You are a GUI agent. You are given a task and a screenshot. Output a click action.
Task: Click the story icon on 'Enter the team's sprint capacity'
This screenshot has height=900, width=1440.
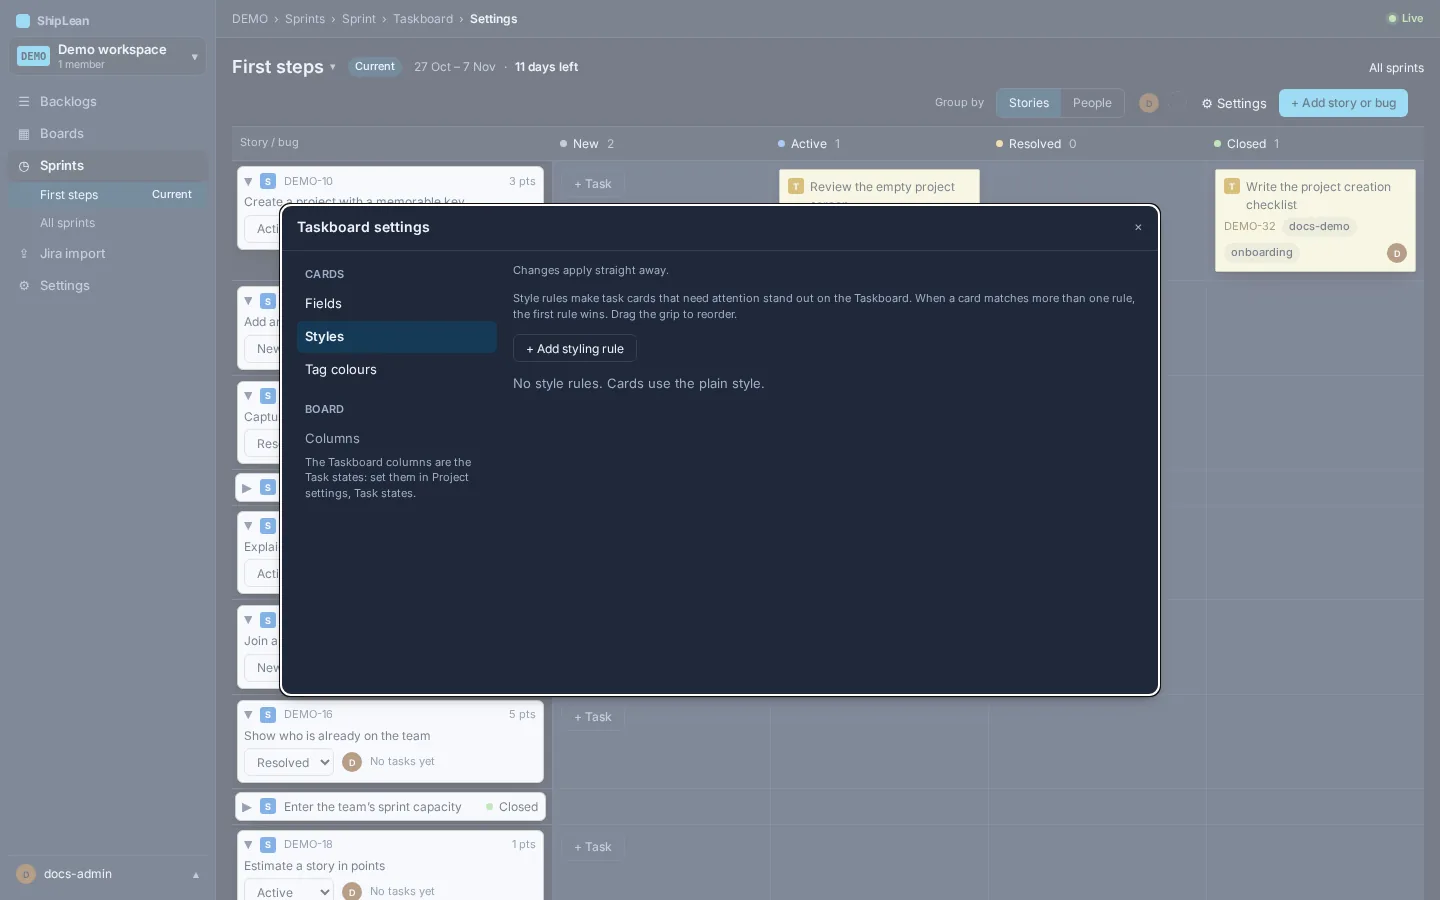[x=268, y=807]
